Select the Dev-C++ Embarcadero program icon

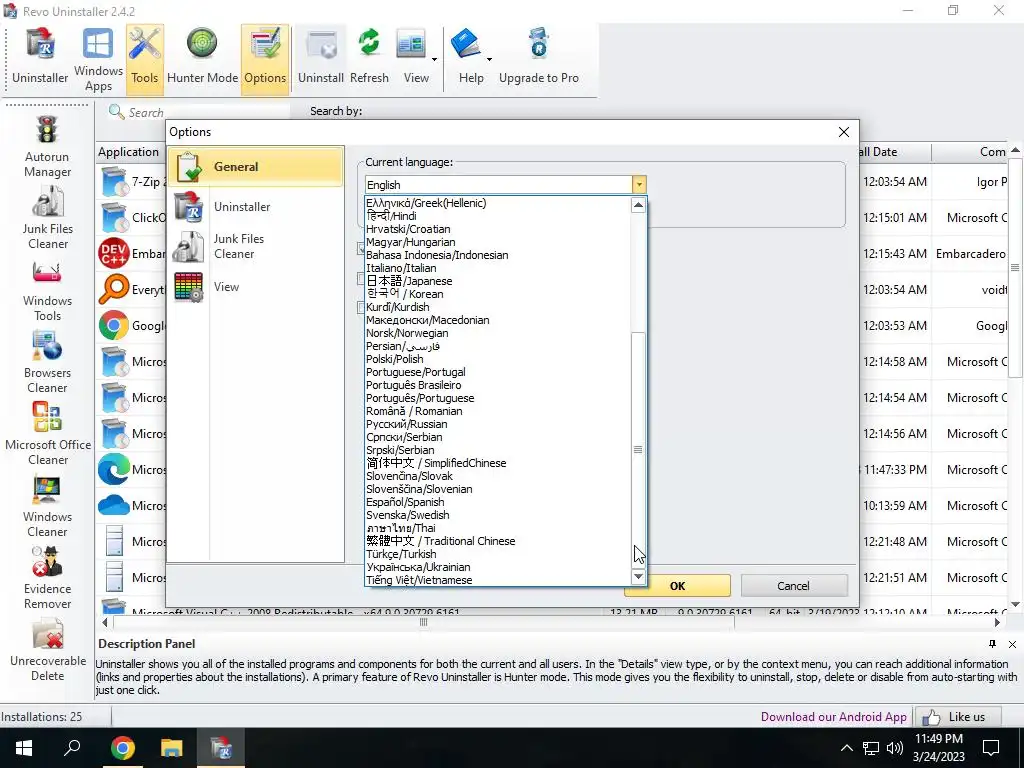(x=114, y=253)
